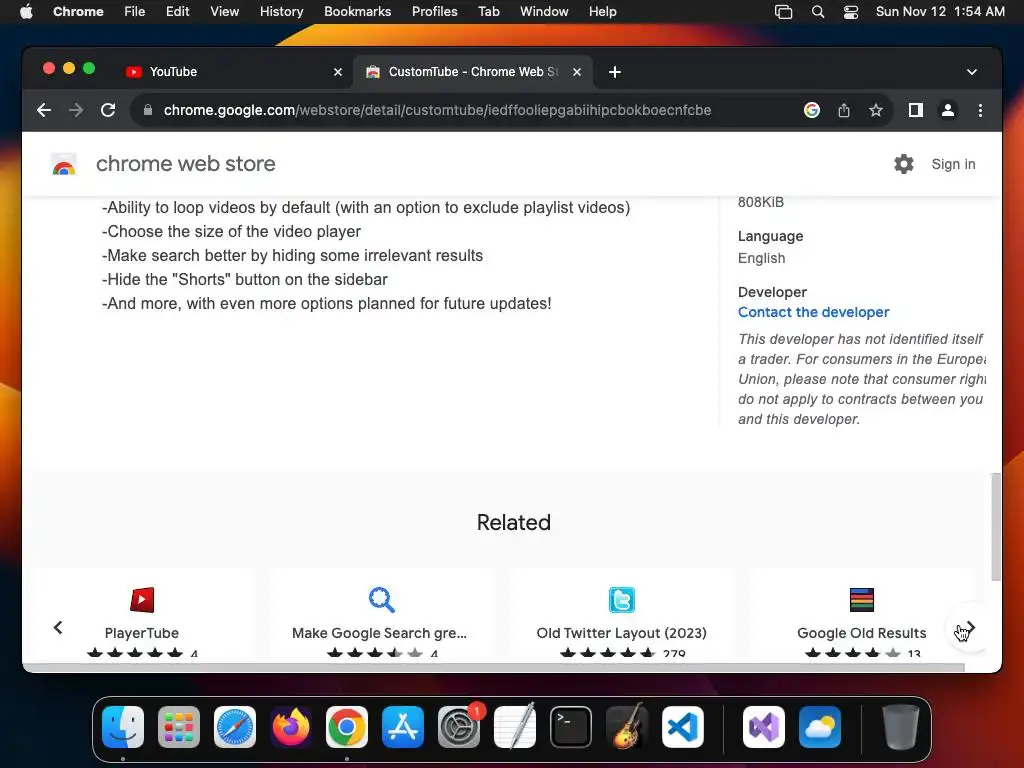Bookmark this page with the star
Viewport: 1024px width, 768px height.
coord(876,110)
